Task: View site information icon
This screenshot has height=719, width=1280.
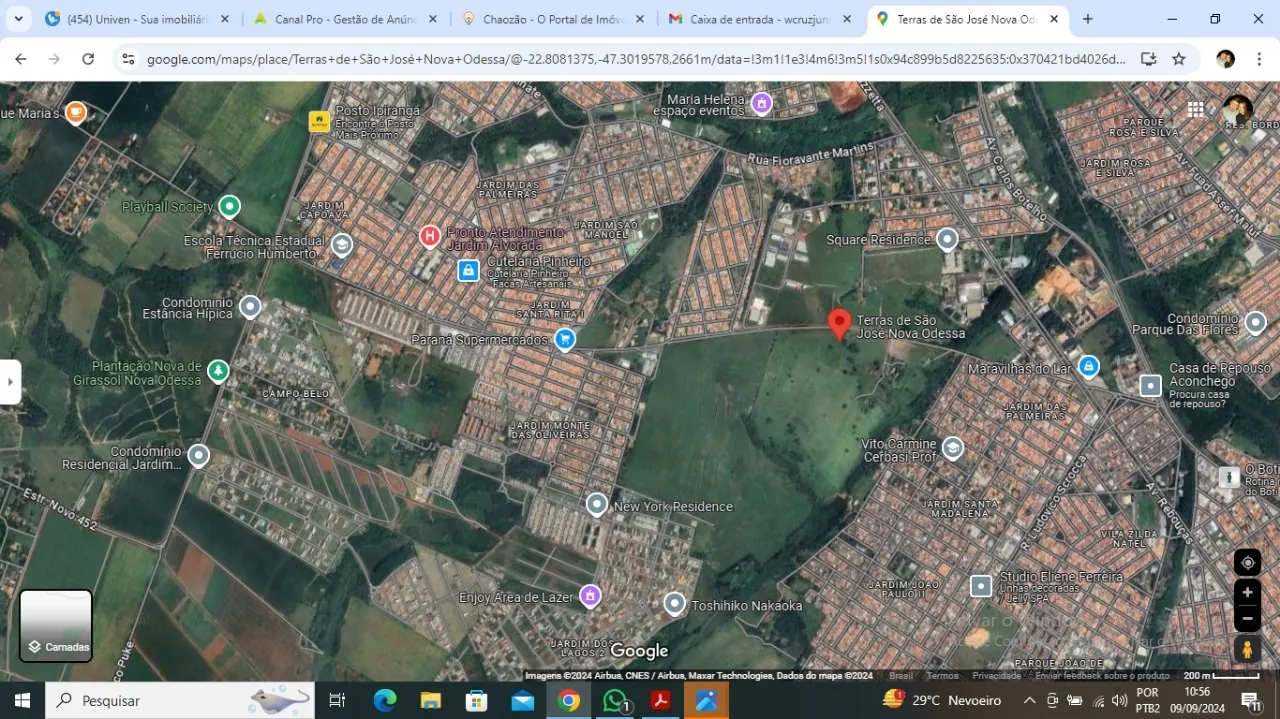Action: (127, 59)
